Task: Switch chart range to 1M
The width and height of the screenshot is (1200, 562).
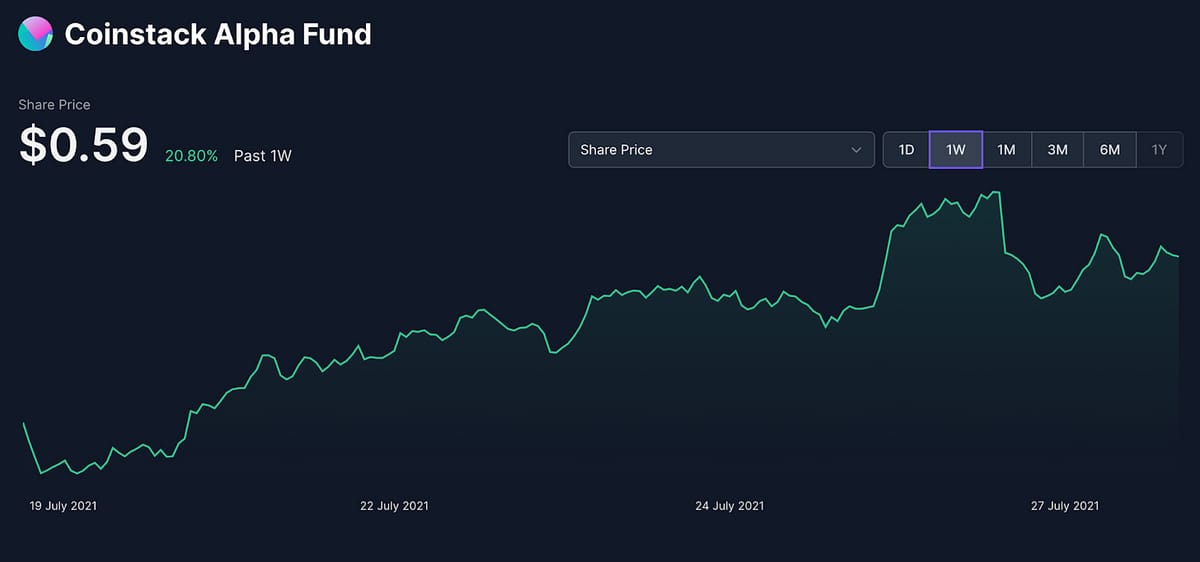Action: (1006, 150)
